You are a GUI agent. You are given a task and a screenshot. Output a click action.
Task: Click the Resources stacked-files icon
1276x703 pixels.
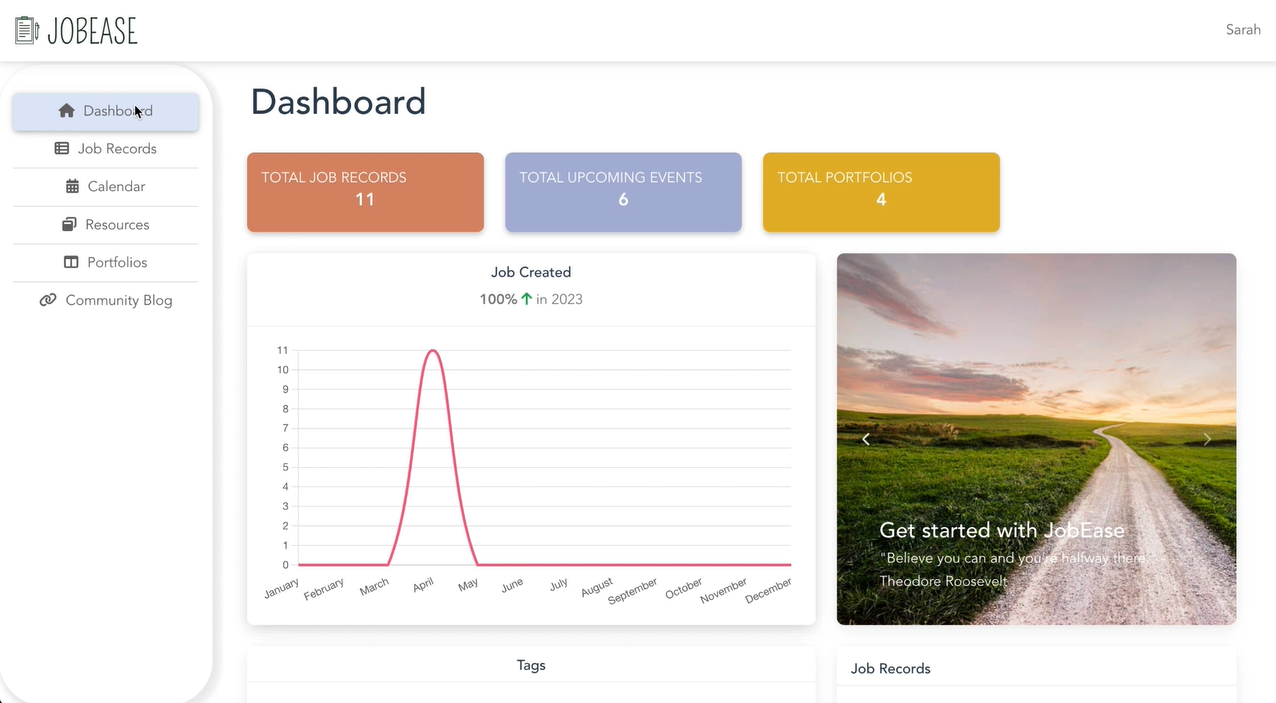(69, 225)
